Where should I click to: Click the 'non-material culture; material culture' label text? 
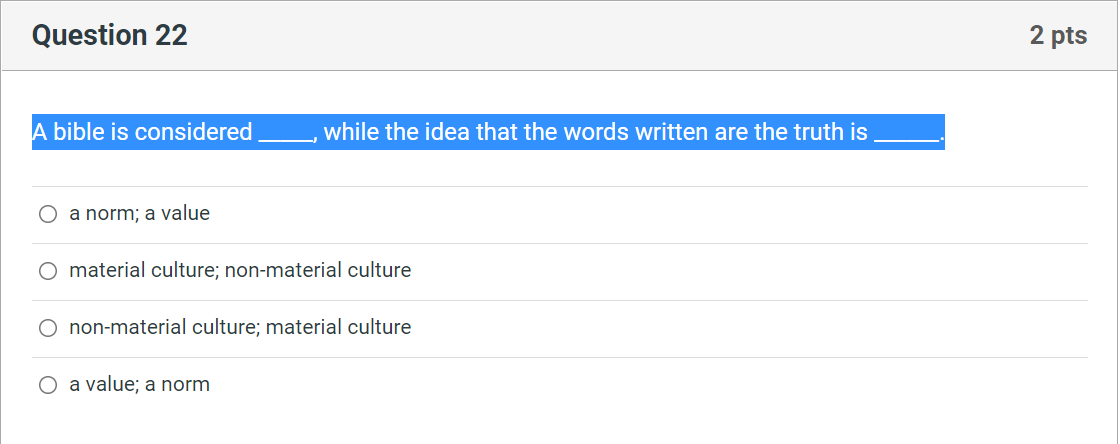click(240, 328)
